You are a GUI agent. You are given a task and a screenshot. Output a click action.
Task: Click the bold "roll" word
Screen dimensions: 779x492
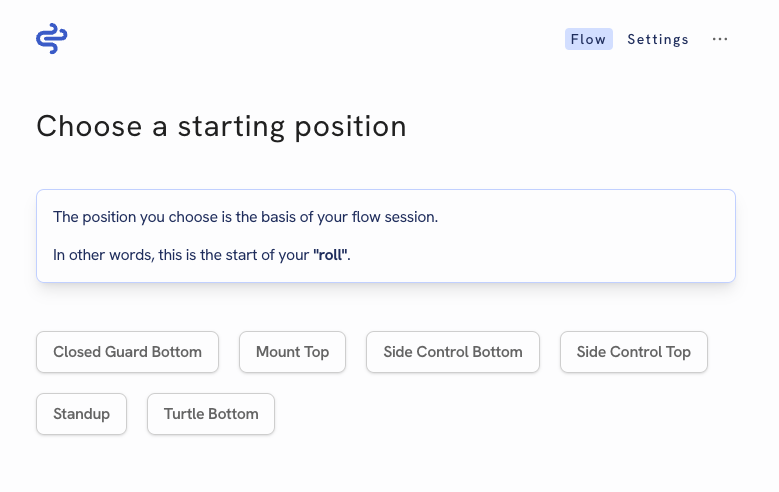click(x=330, y=255)
